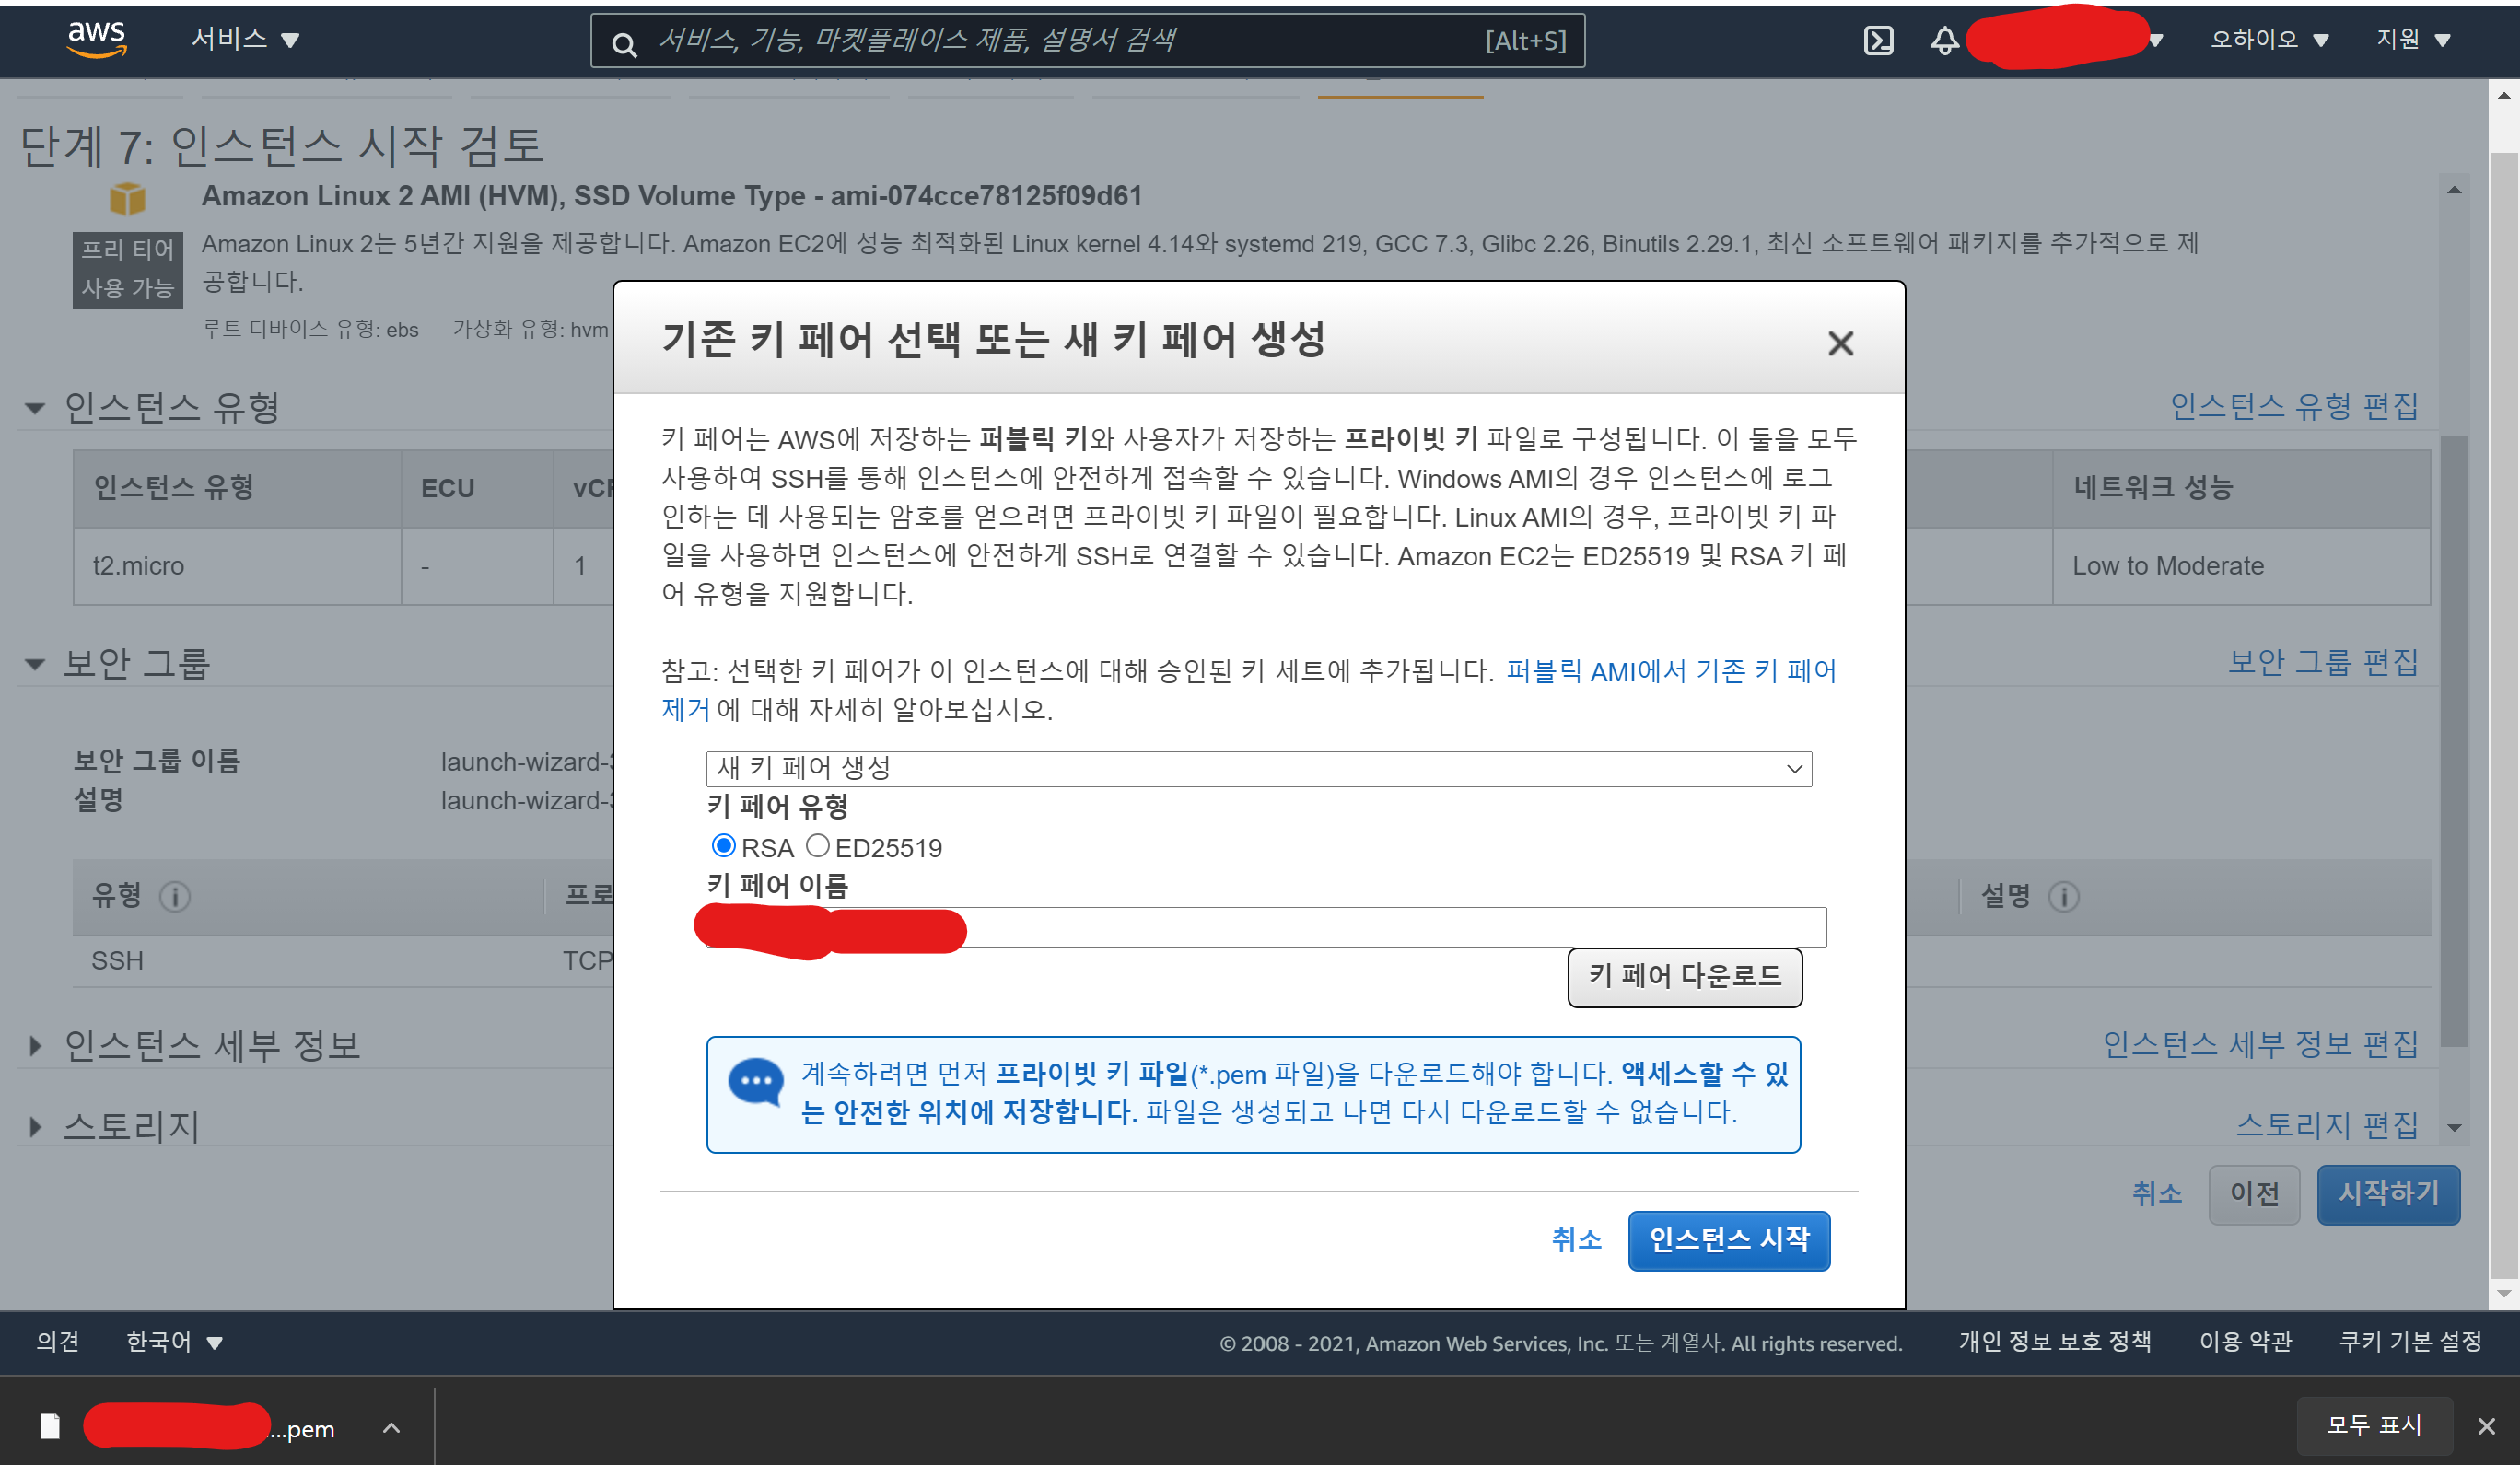Focus the AWS services search box
Image resolution: width=2520 pixels, height=1465 pixels.
pos(1087,41)
